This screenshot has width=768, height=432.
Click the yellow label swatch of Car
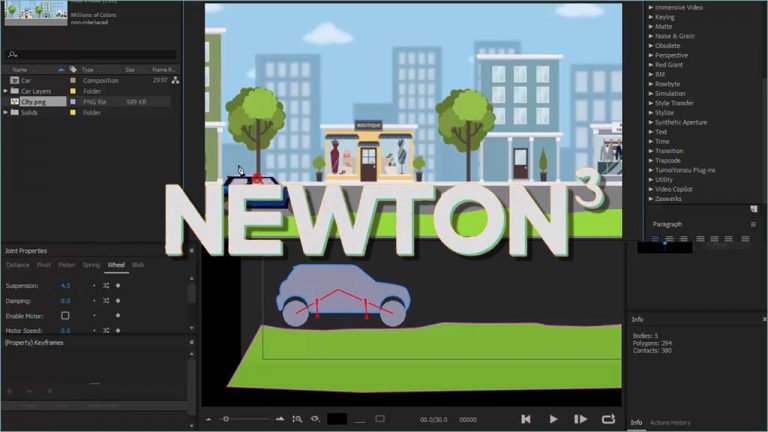tap(73, 80)
